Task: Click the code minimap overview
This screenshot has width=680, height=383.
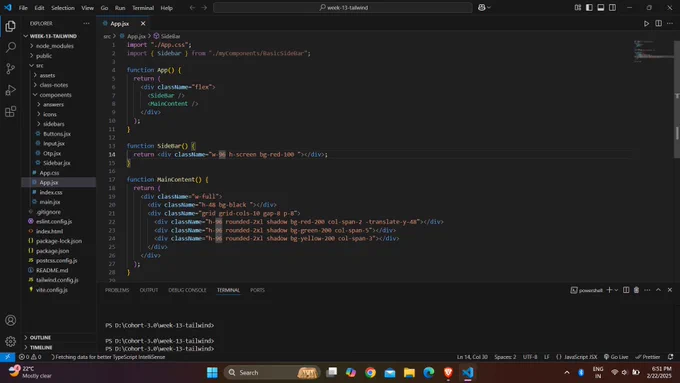Action: [653, 51]
